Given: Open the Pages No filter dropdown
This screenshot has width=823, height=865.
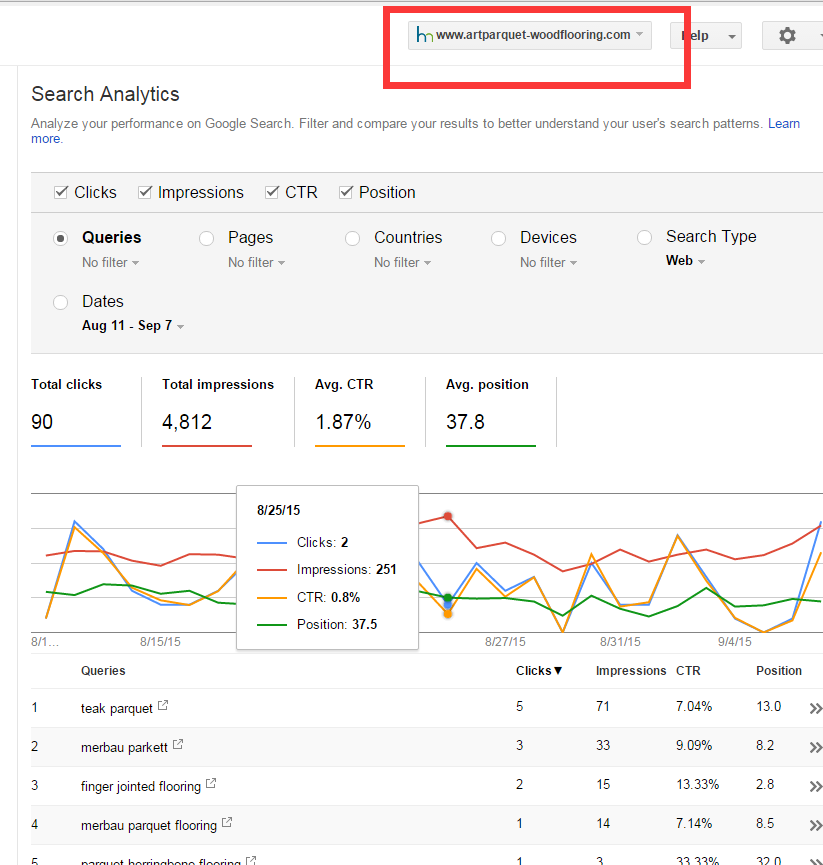Looking at the screenshot, I should (x=256, y=263).
